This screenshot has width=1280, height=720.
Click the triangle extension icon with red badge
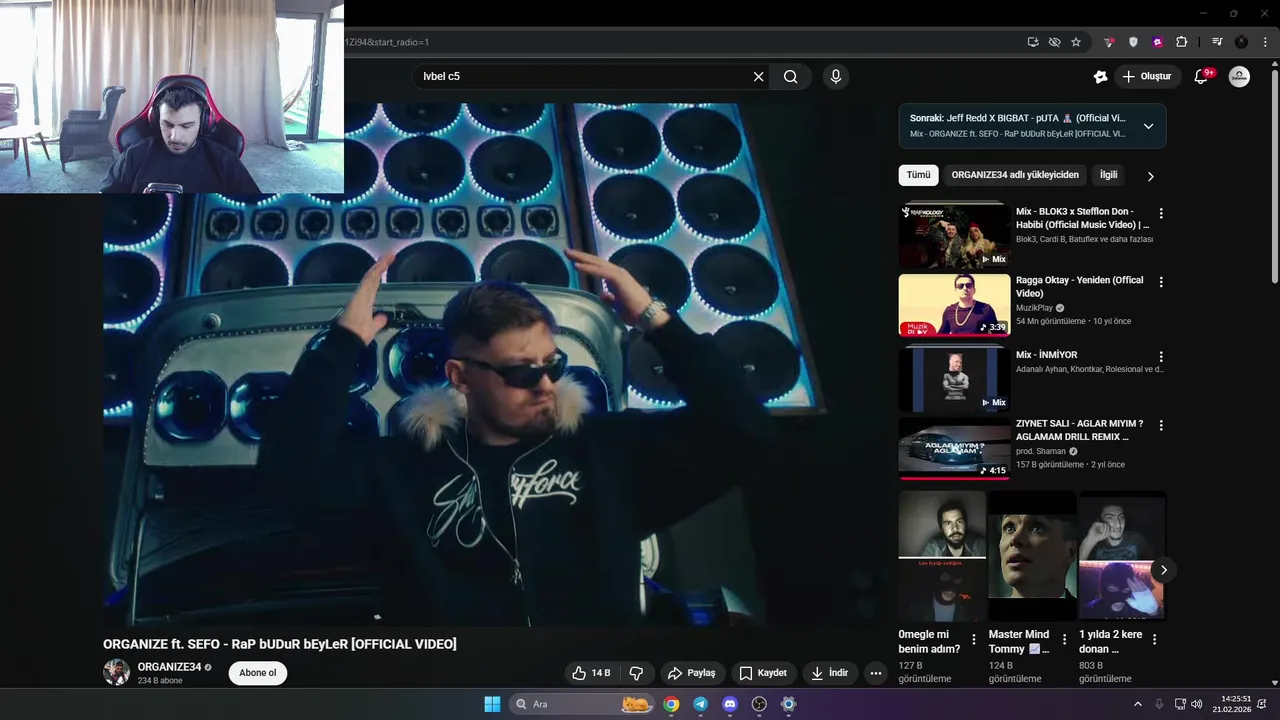point(1109,42)
